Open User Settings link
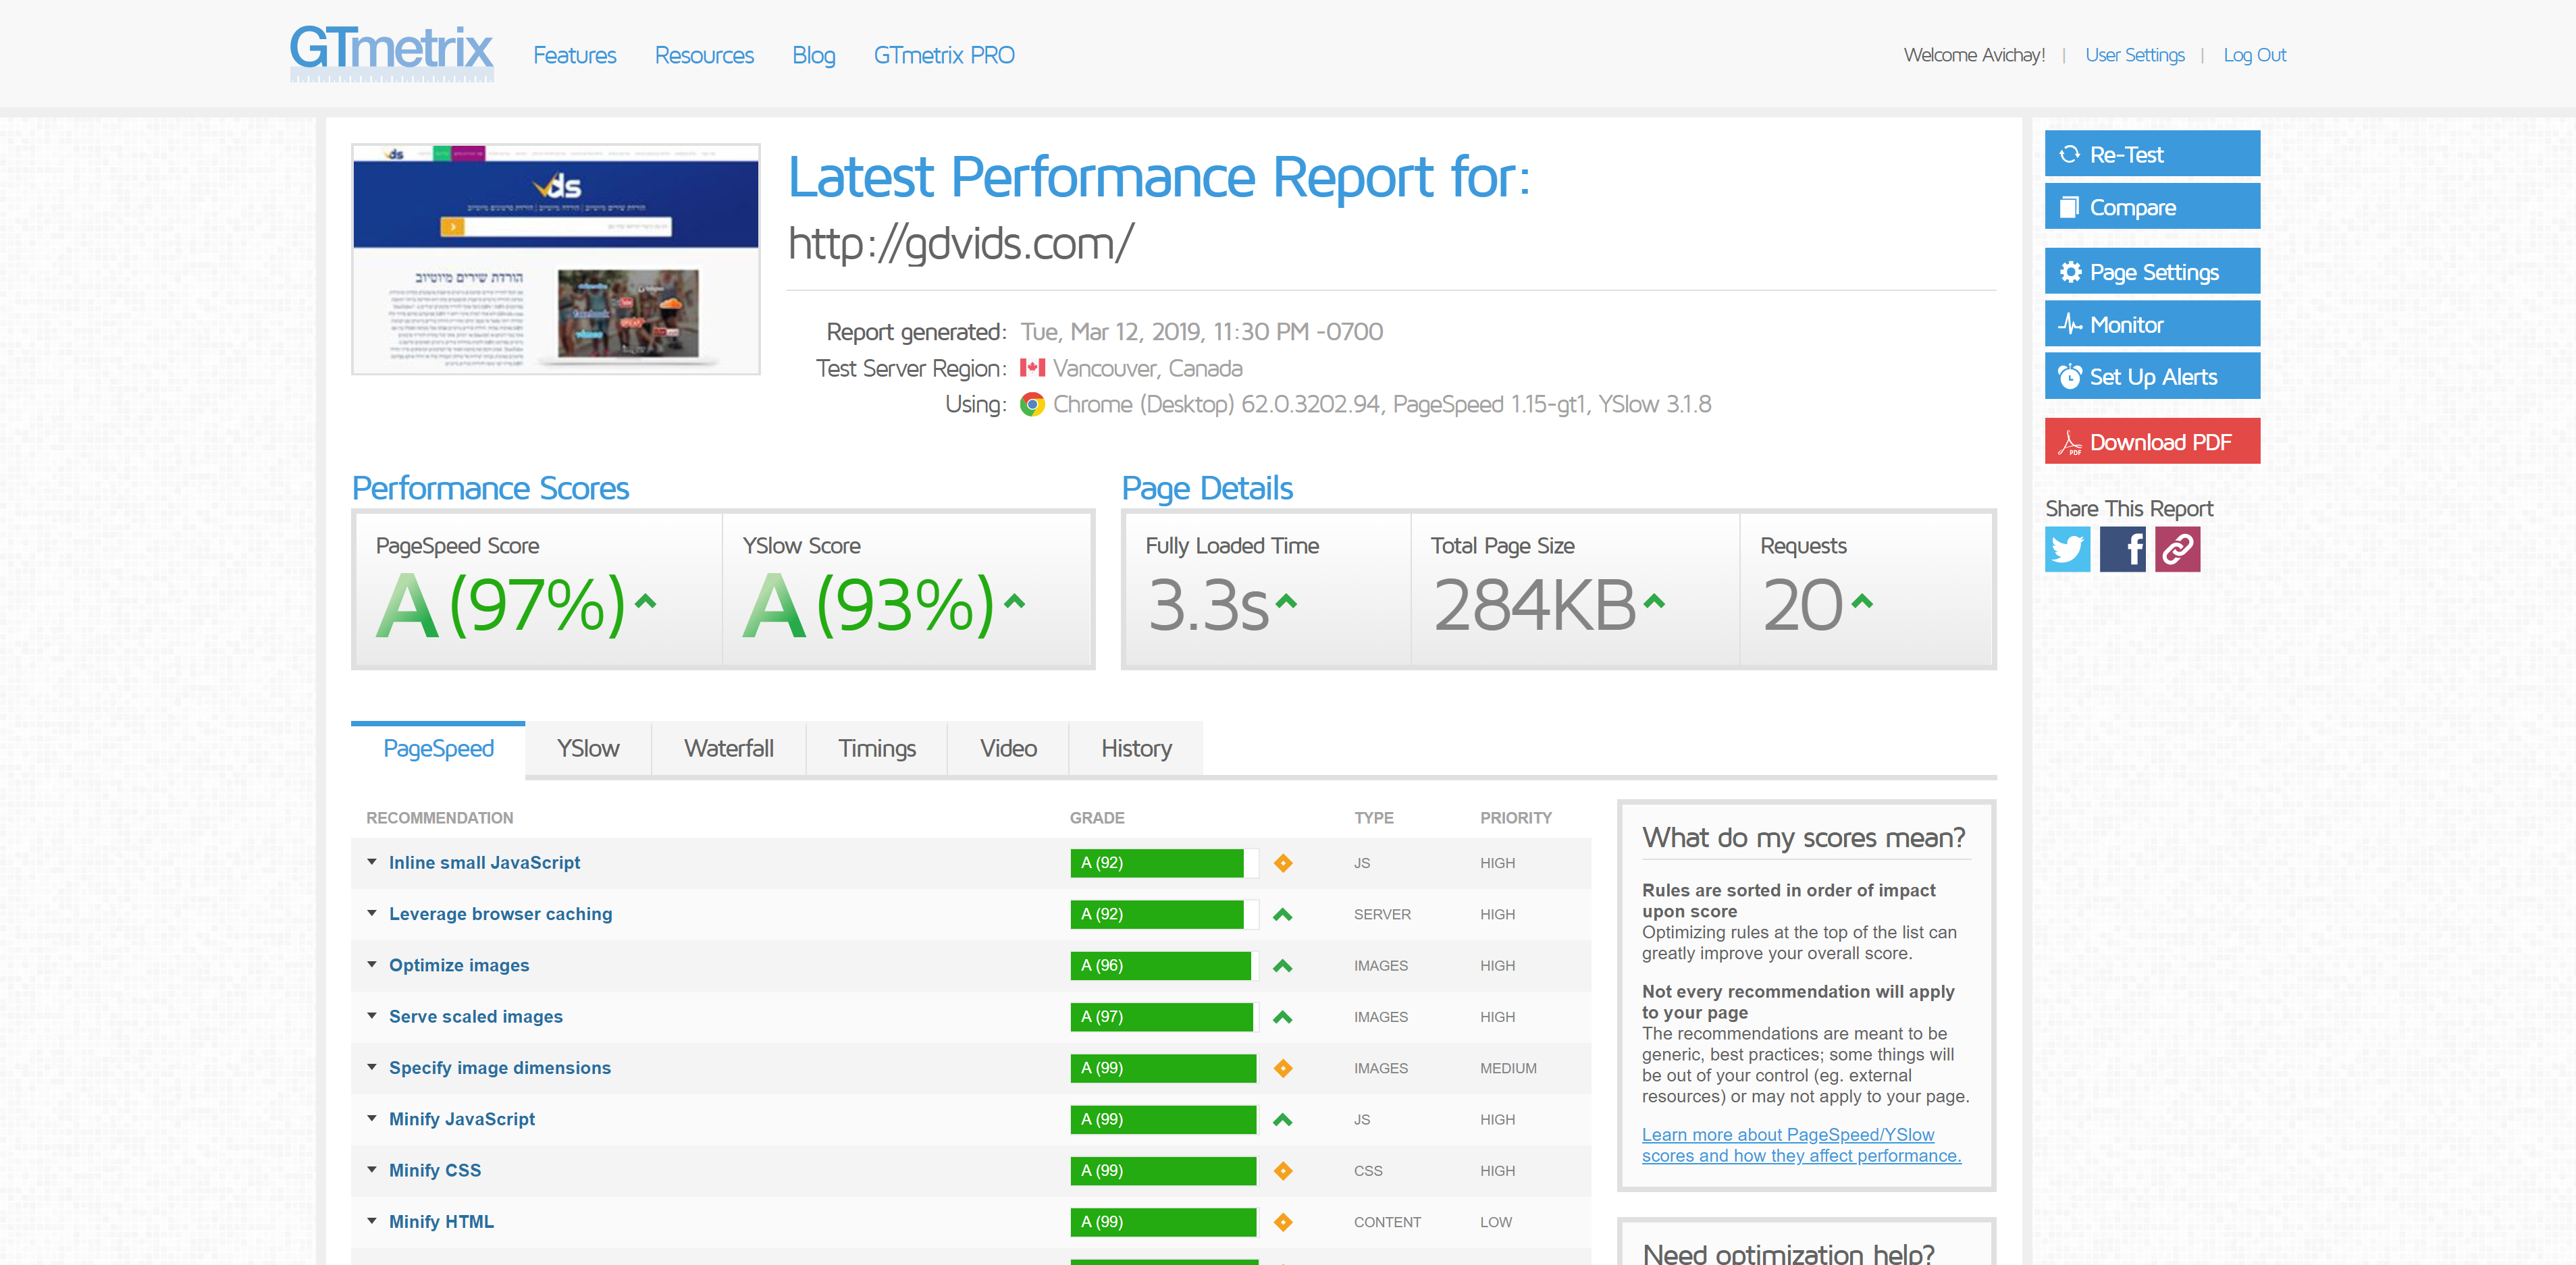The image size is (2576, 1265). pos(2135,55)
